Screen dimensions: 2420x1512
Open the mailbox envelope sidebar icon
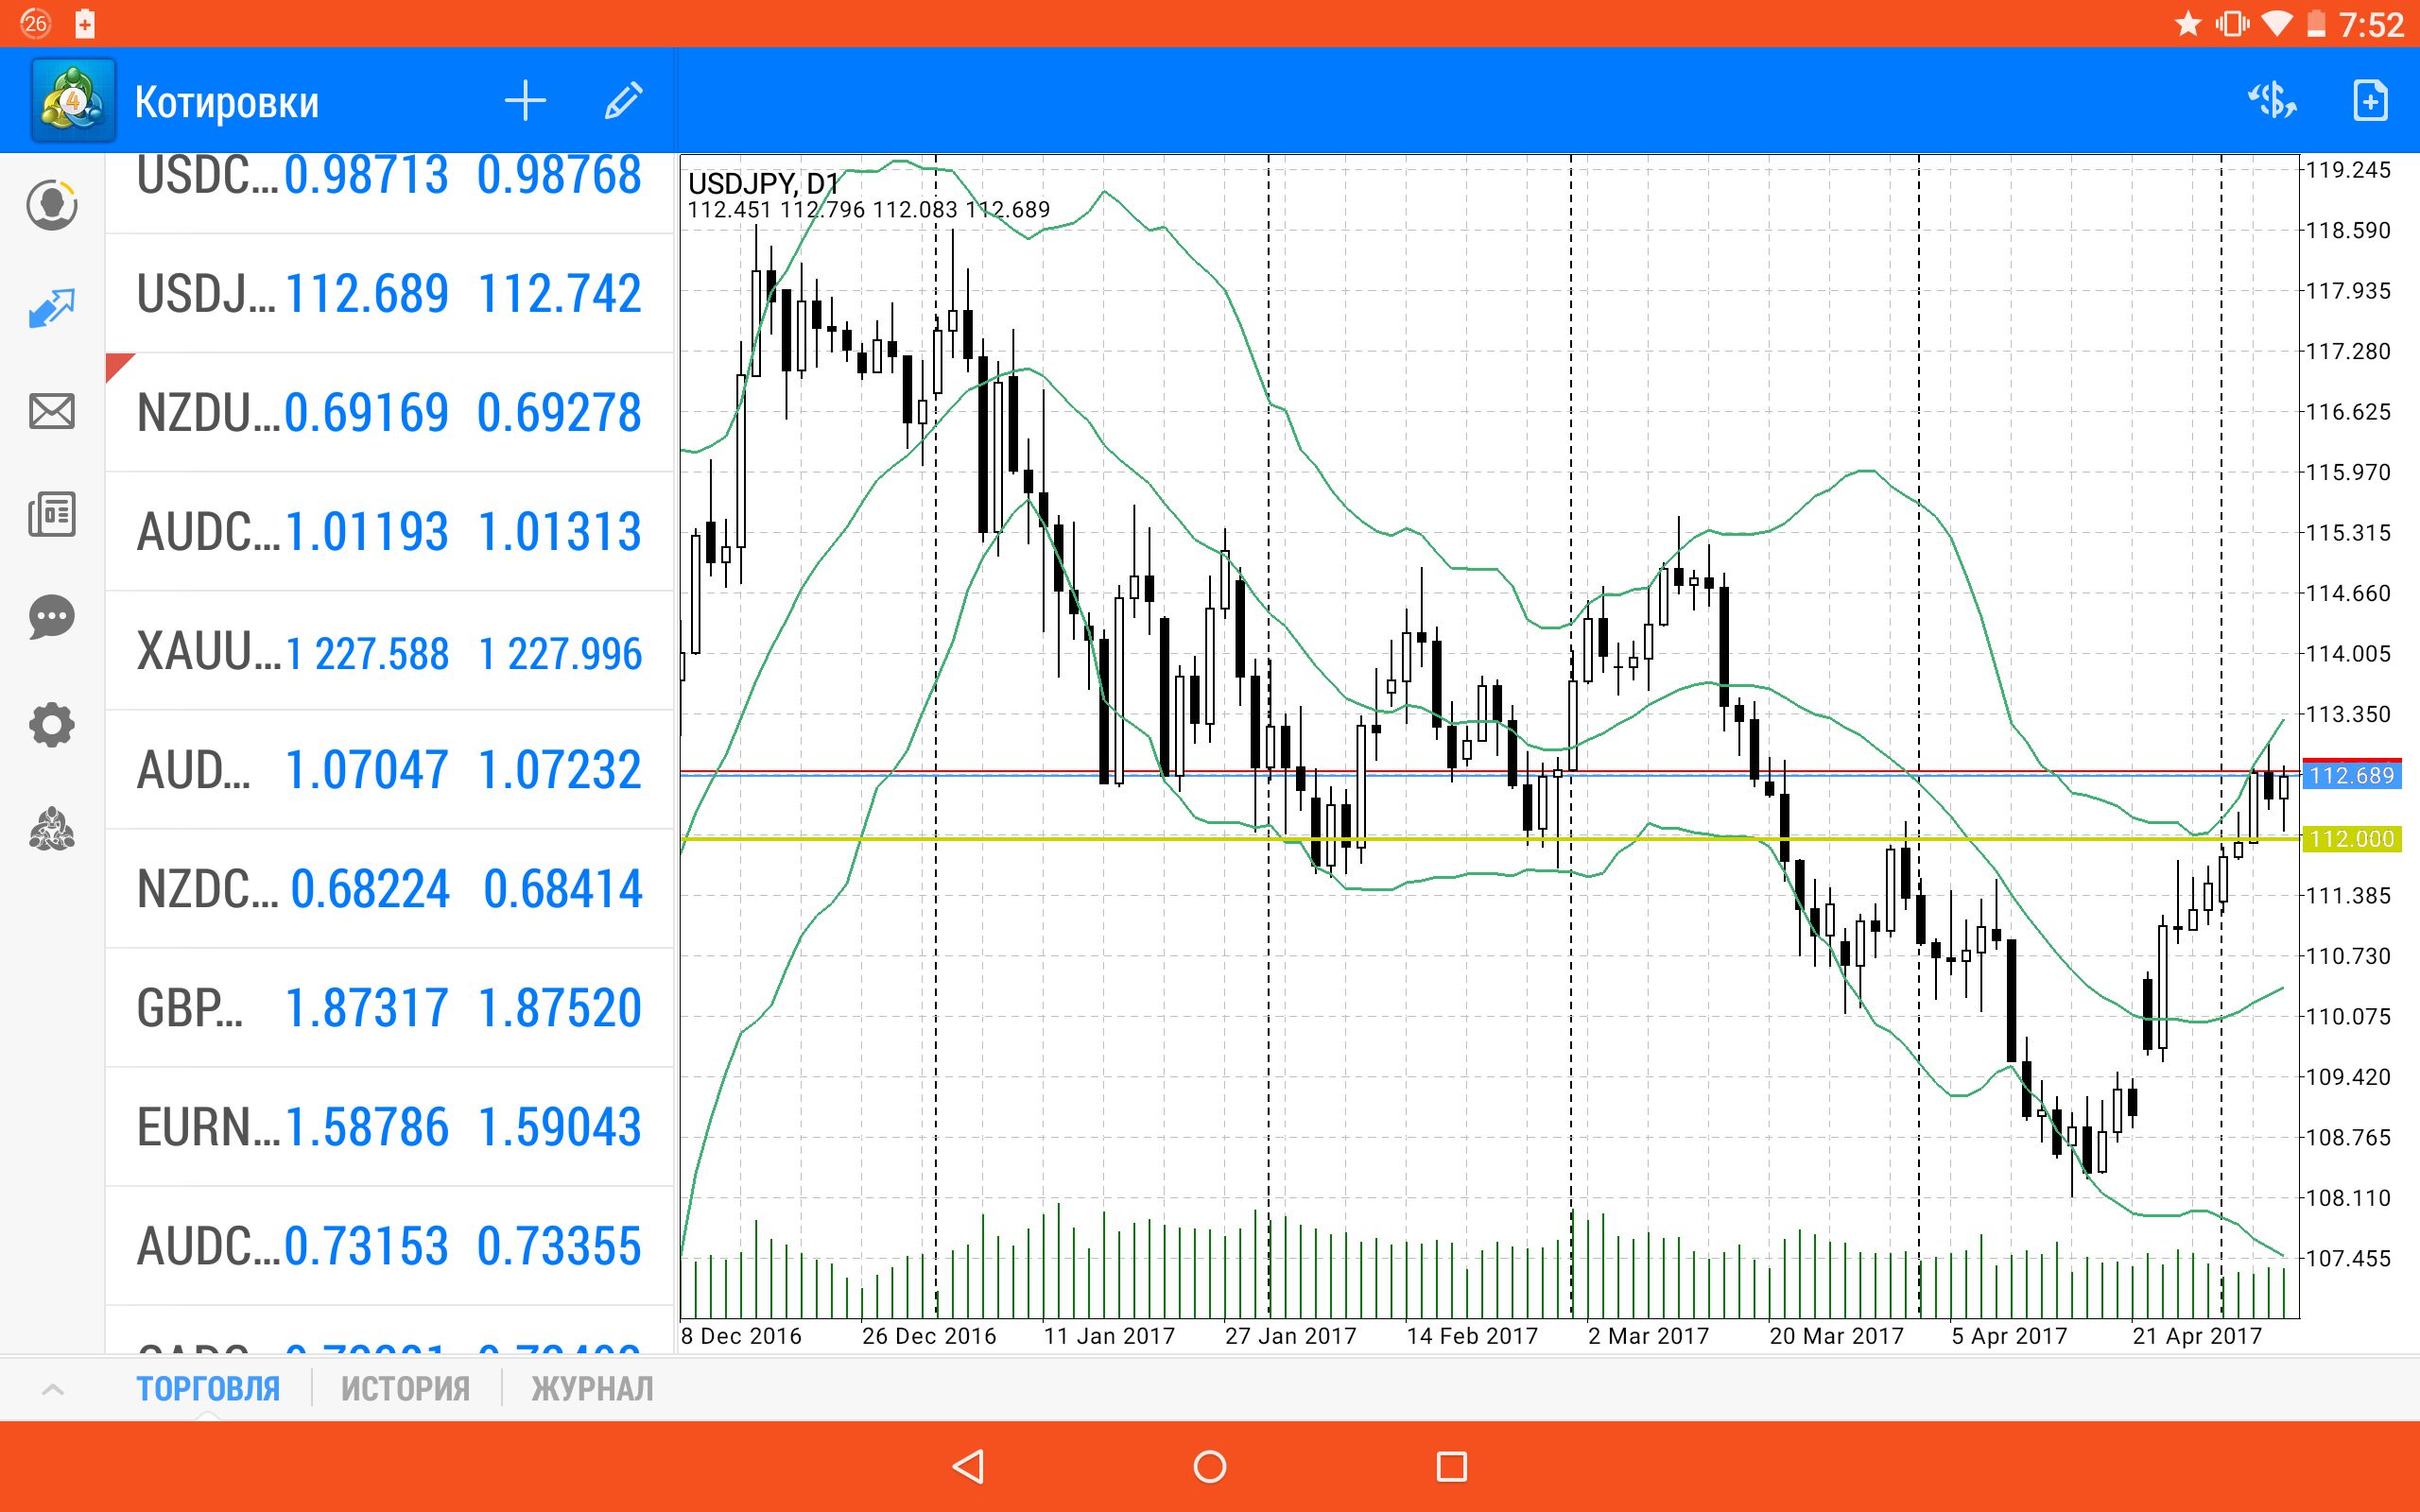(x=52, y=411)
